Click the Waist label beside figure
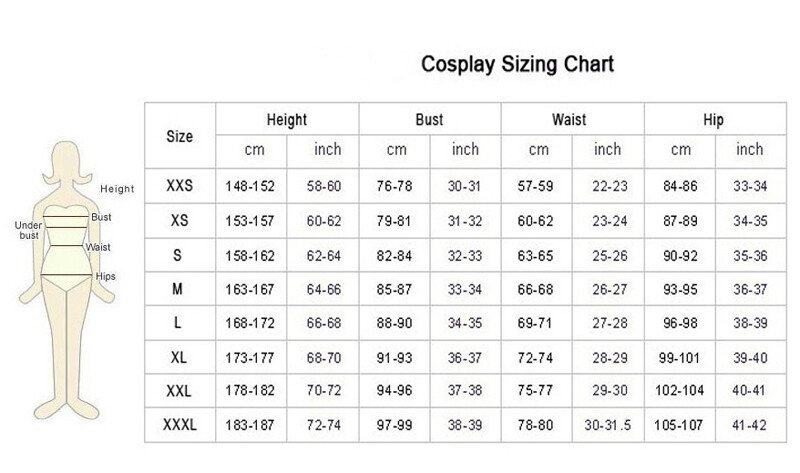 click(98, 247)
